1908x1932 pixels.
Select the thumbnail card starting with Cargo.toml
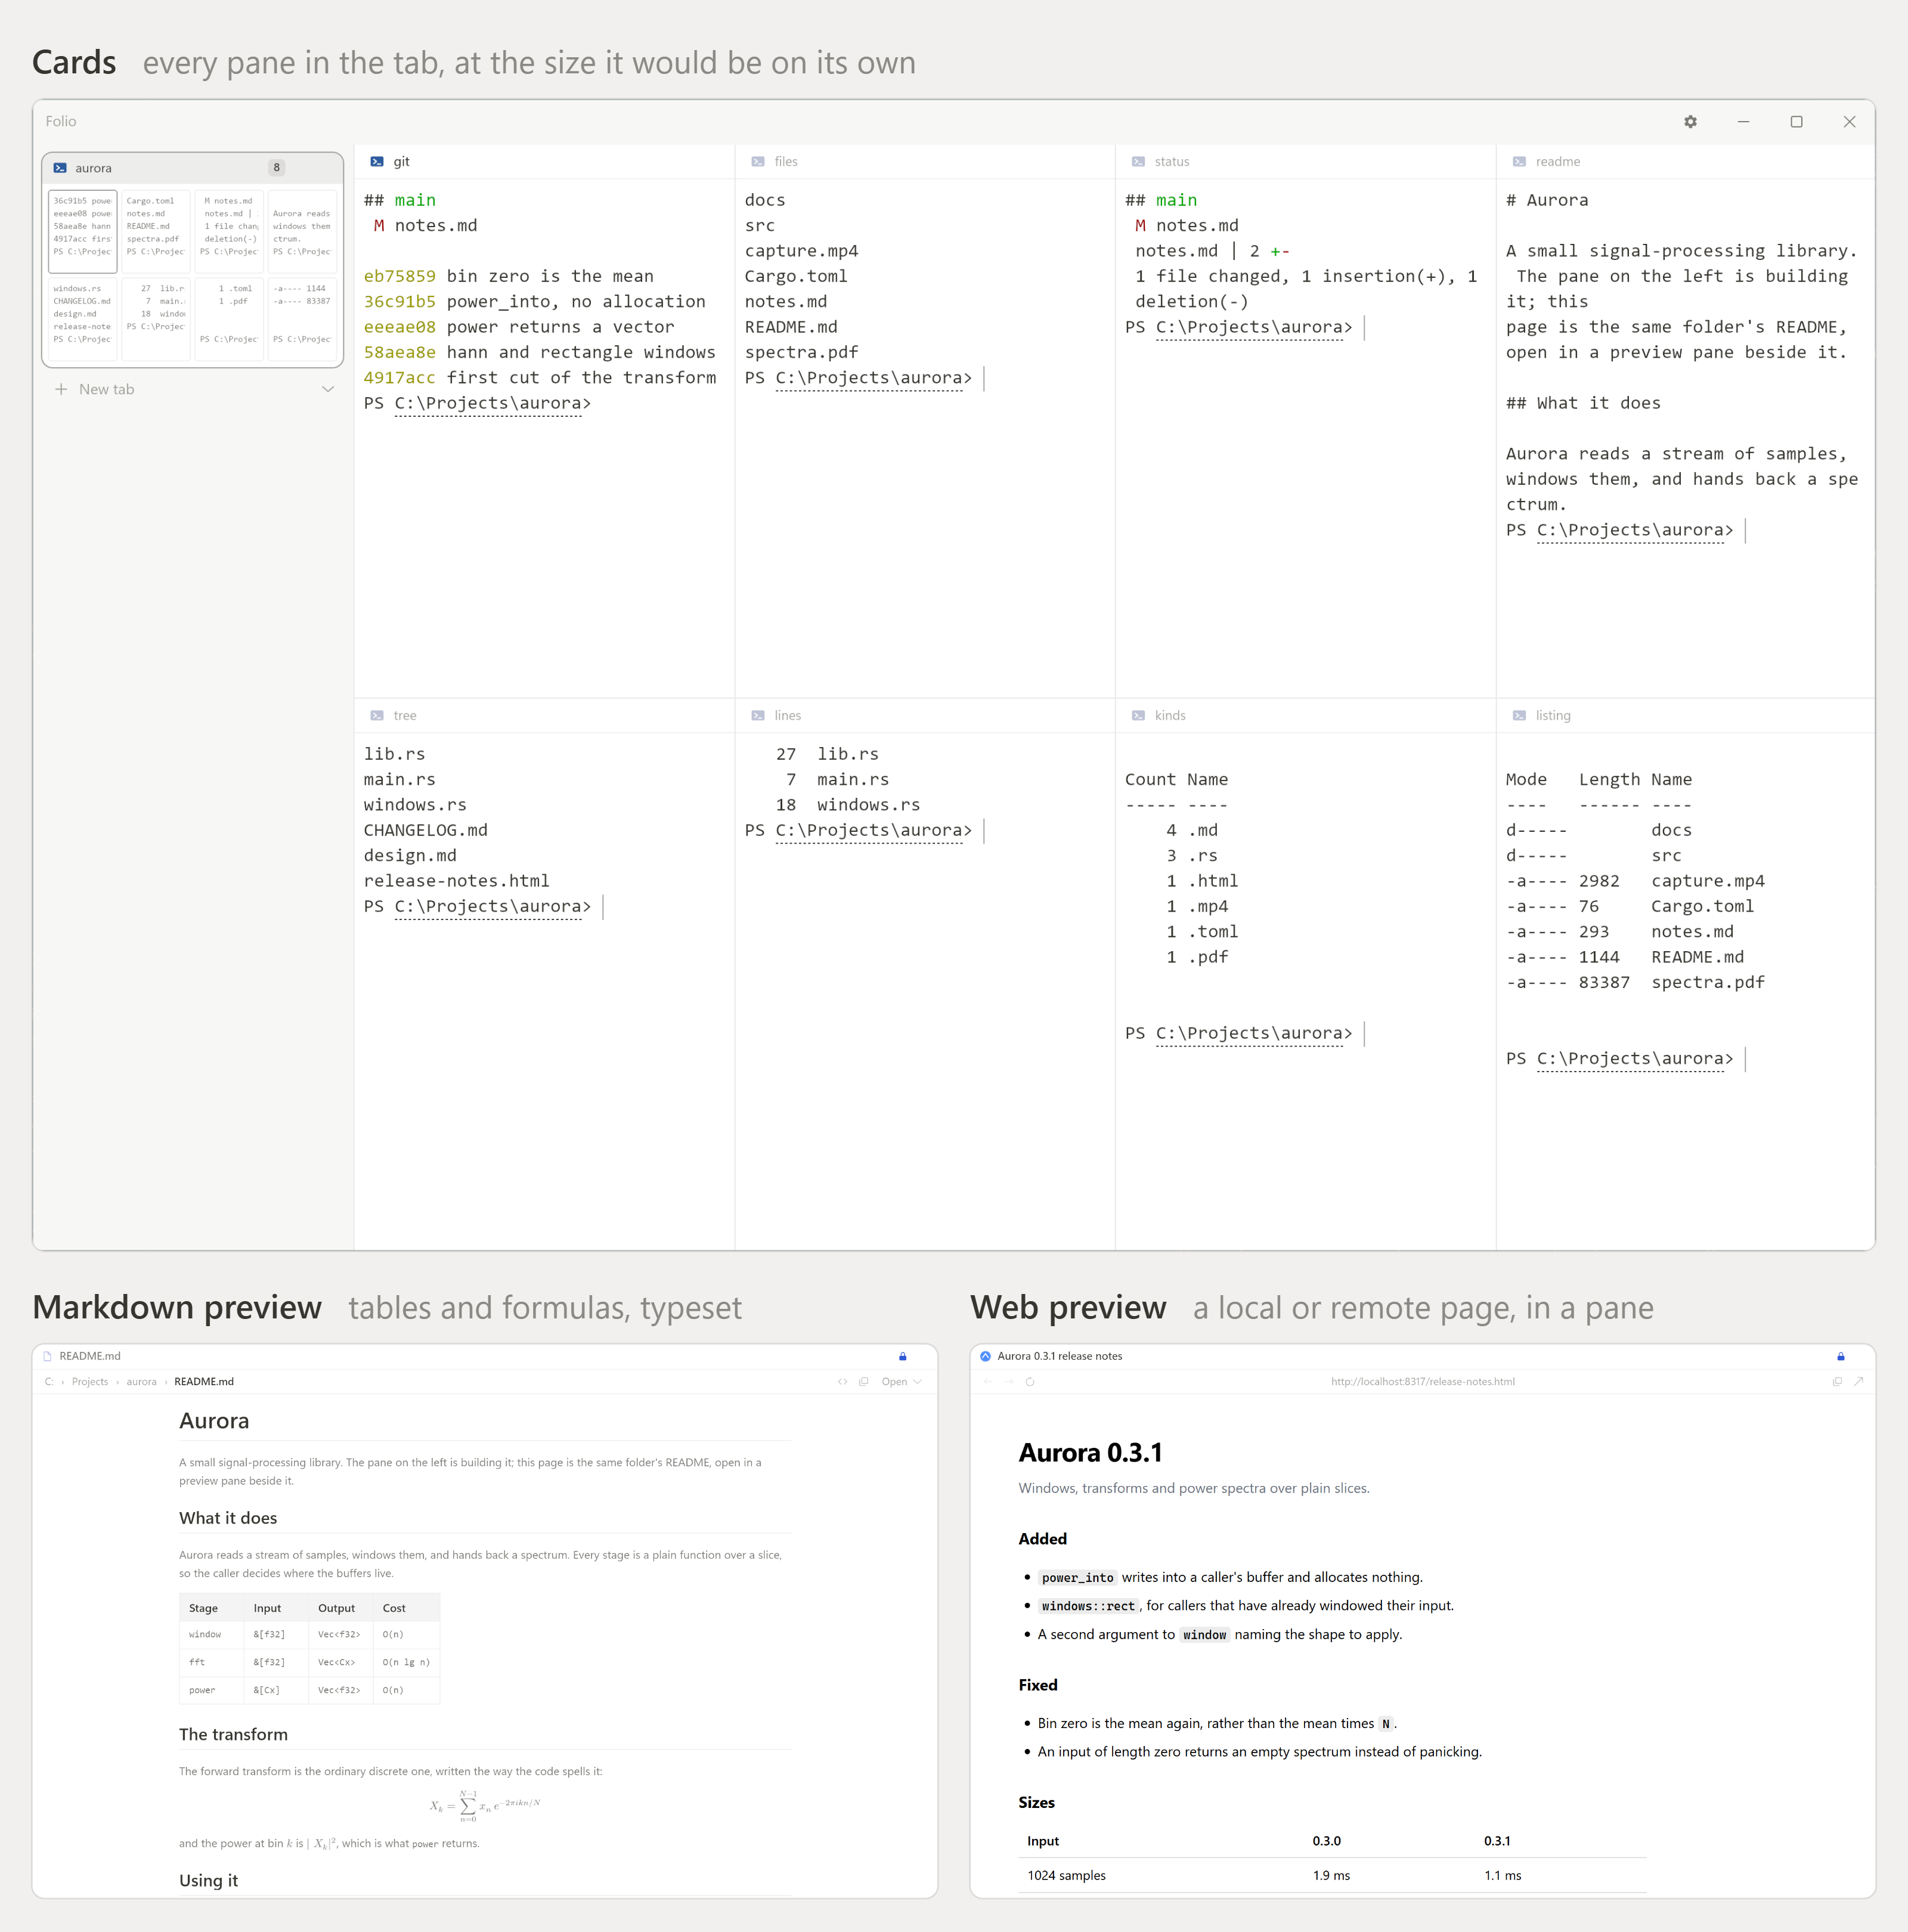156,231
